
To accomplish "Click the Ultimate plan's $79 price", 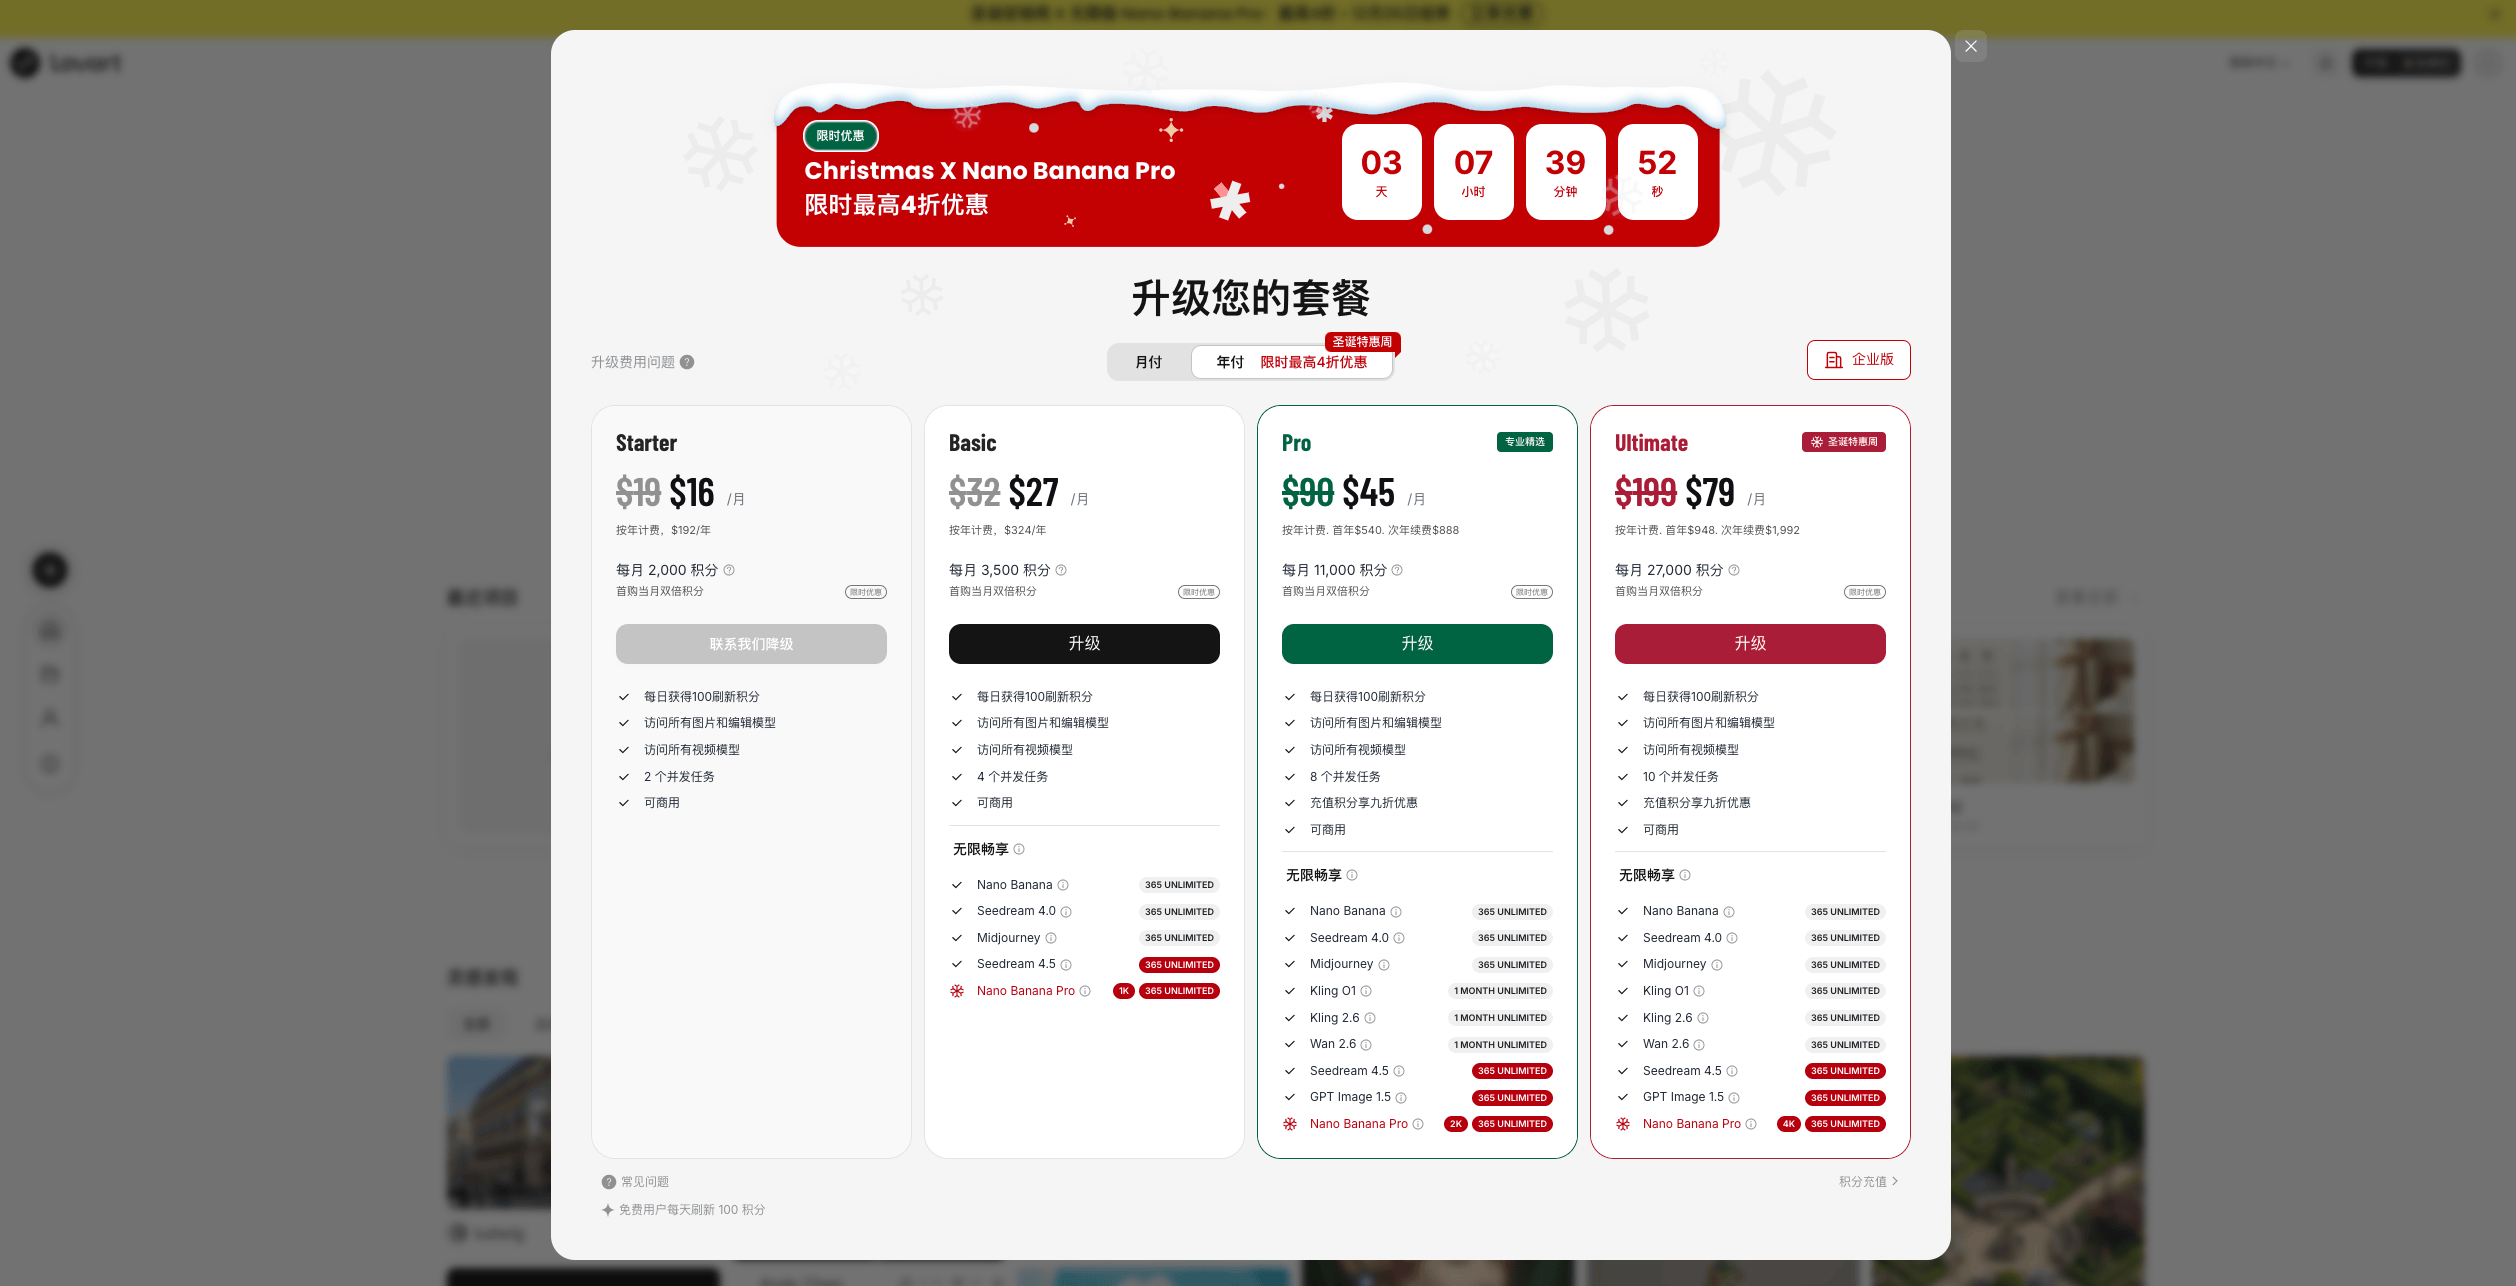I will (1710, 493).
